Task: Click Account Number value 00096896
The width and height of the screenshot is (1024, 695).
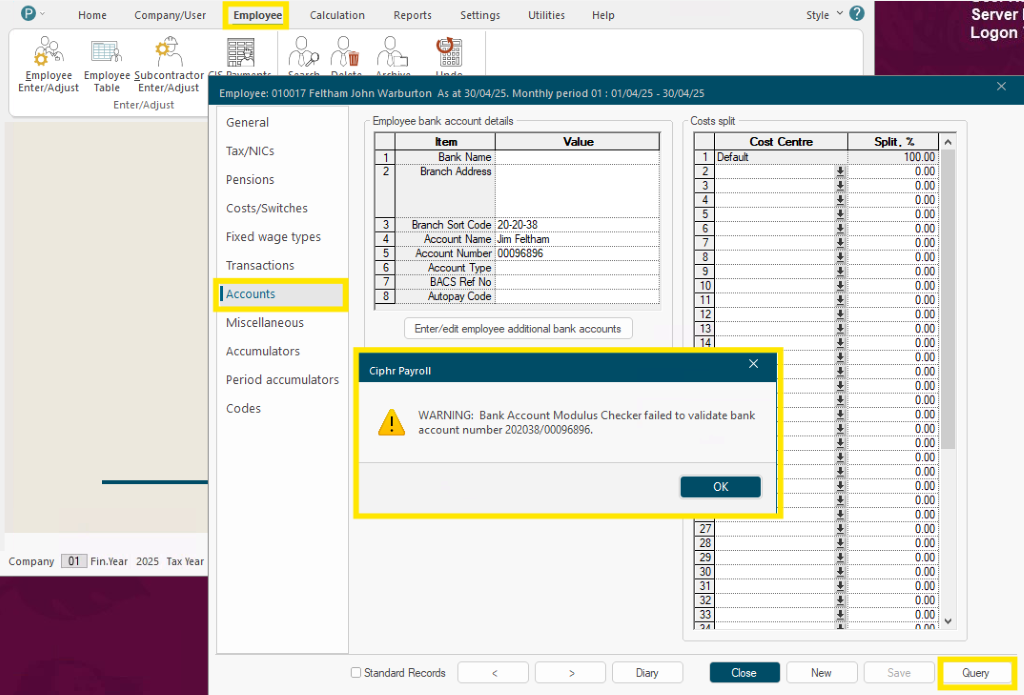Action: (577, 253)
